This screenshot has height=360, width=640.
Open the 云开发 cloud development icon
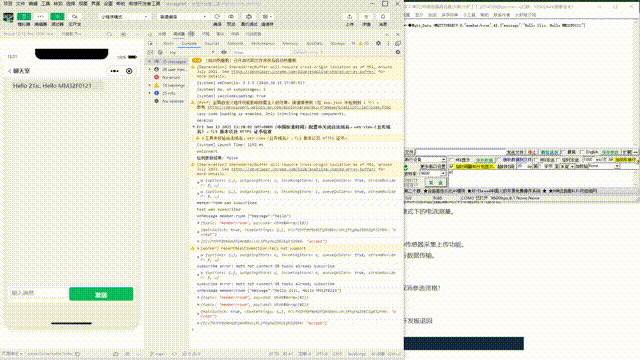click(x=74, y=17)
